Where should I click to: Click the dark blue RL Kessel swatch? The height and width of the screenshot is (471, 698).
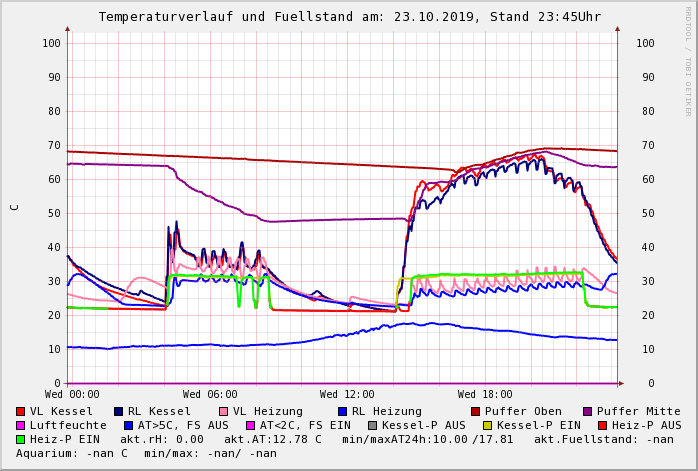click(x=118, y=411)
